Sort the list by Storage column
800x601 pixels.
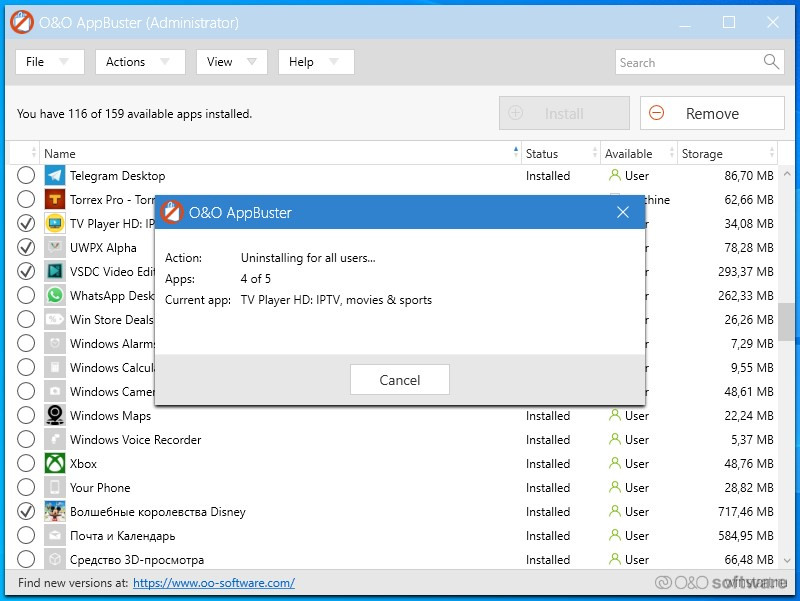point(727,154)
